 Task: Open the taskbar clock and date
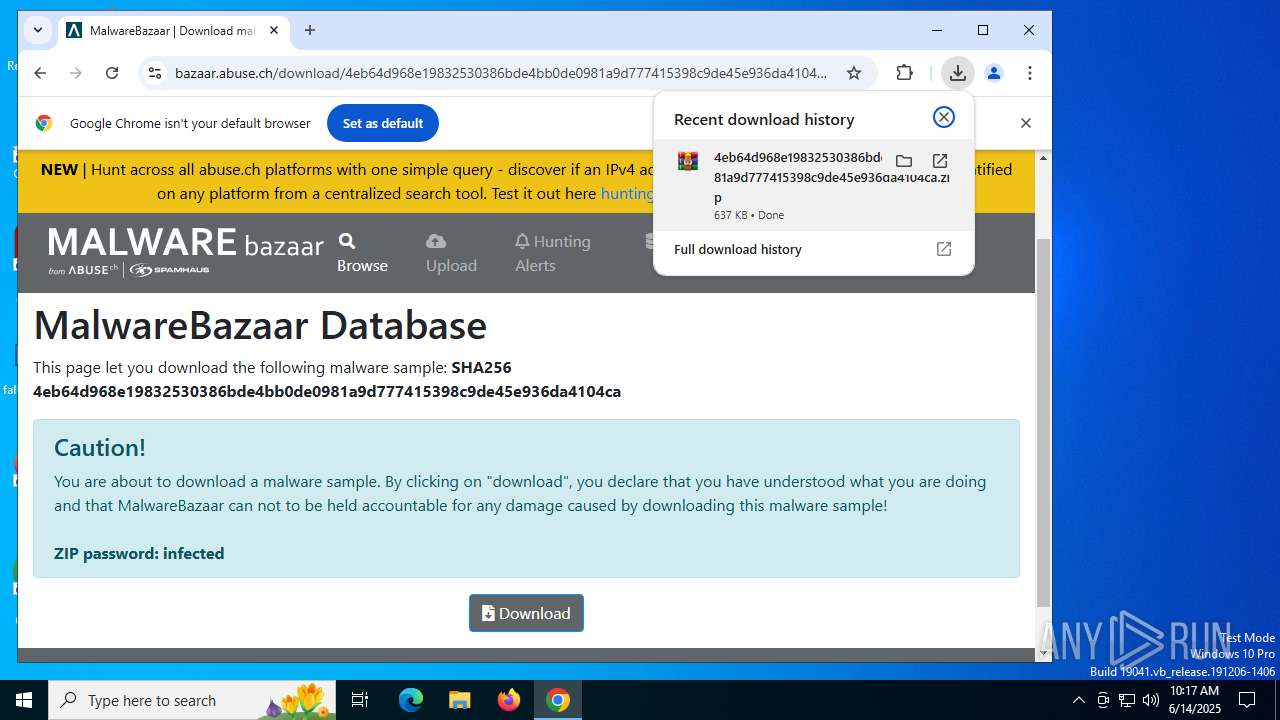(1194, 700)
